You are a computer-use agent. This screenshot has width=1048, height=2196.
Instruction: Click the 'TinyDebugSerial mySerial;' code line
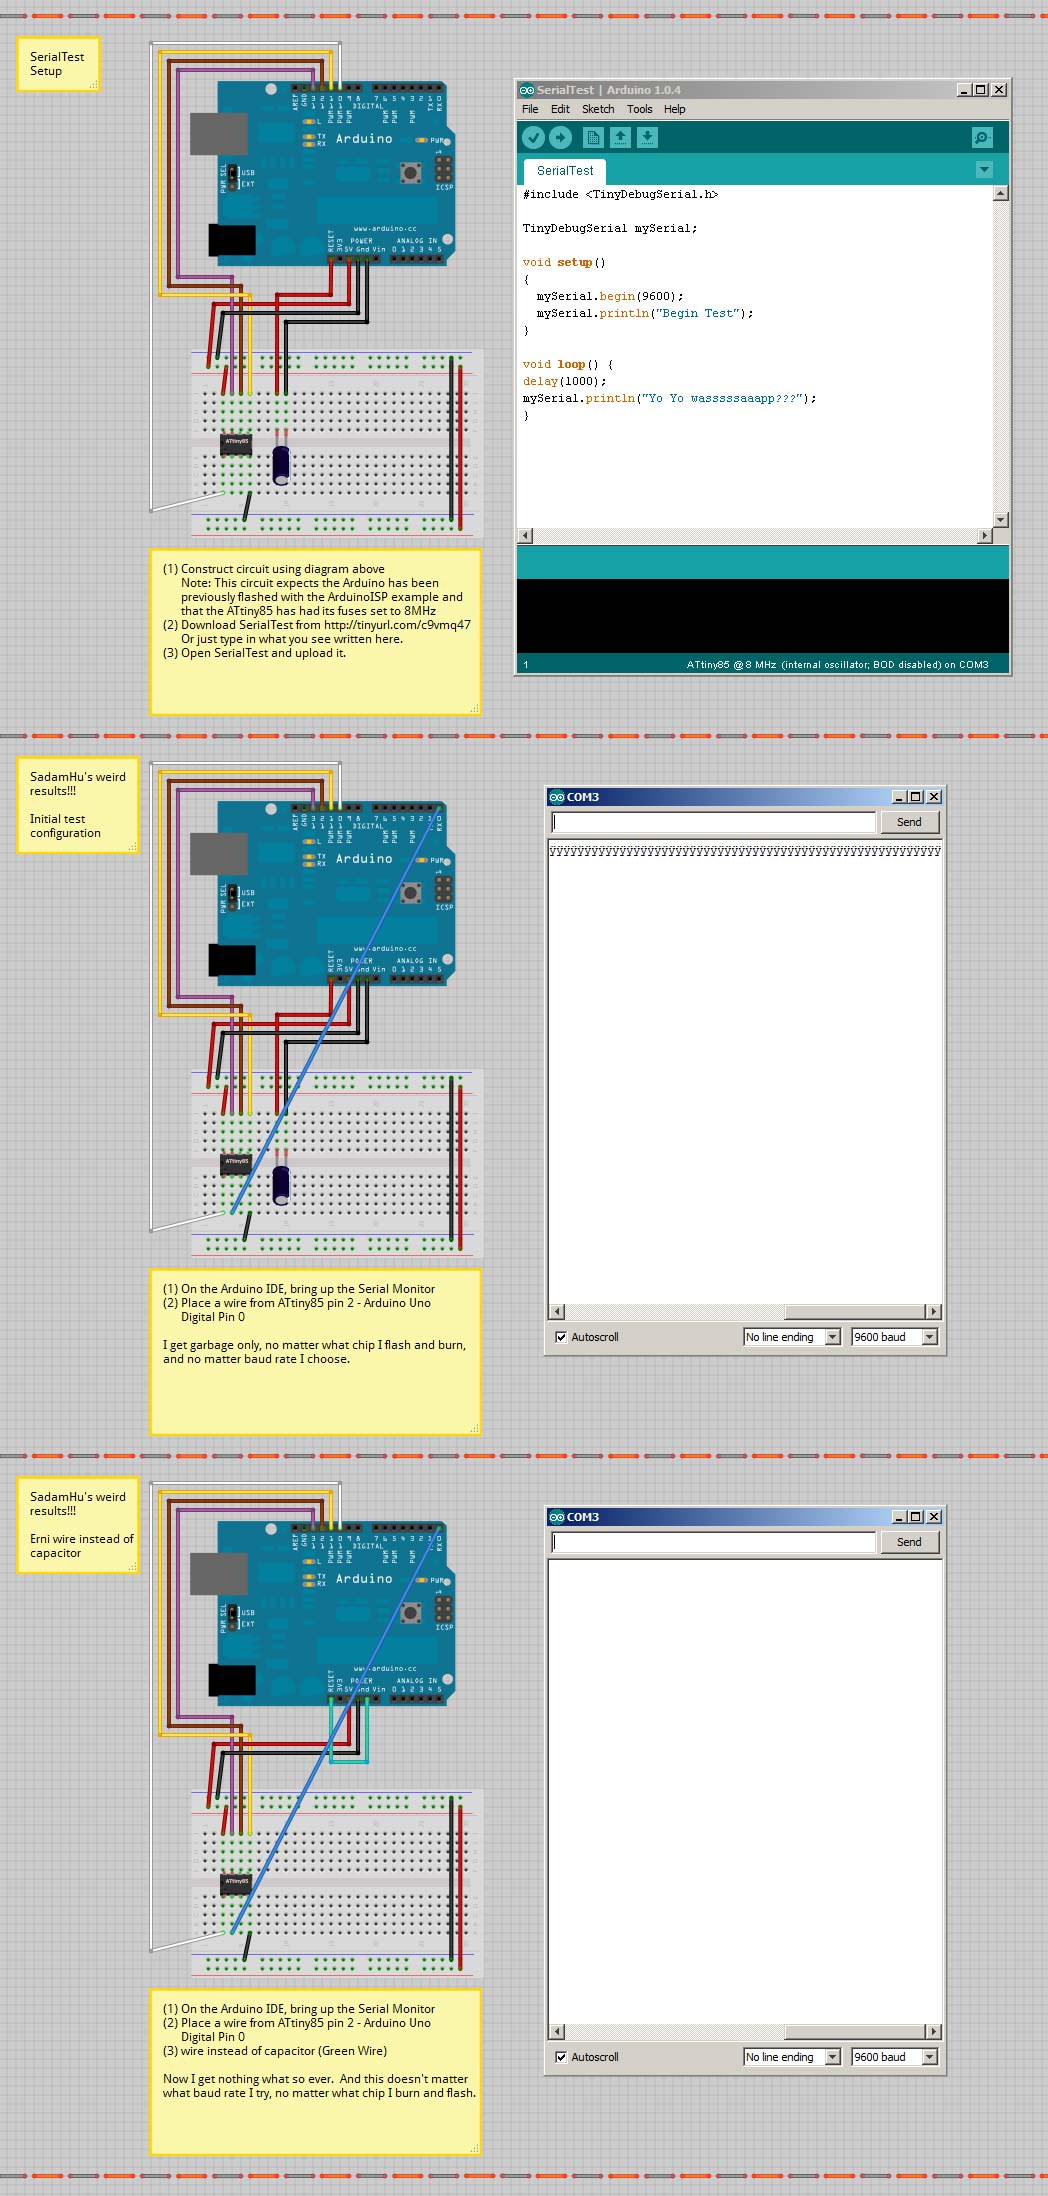tap(610, 229)
